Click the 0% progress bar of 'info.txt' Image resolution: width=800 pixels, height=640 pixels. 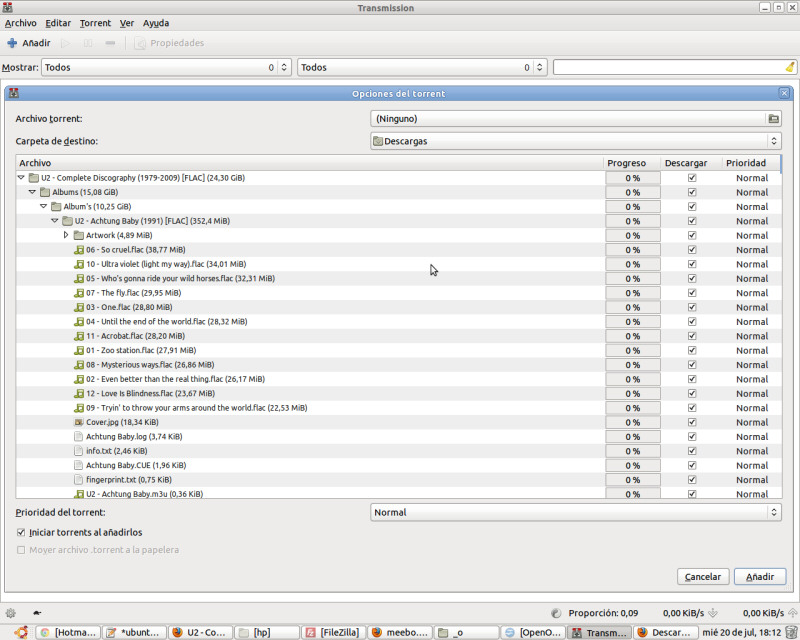[633, 451]
